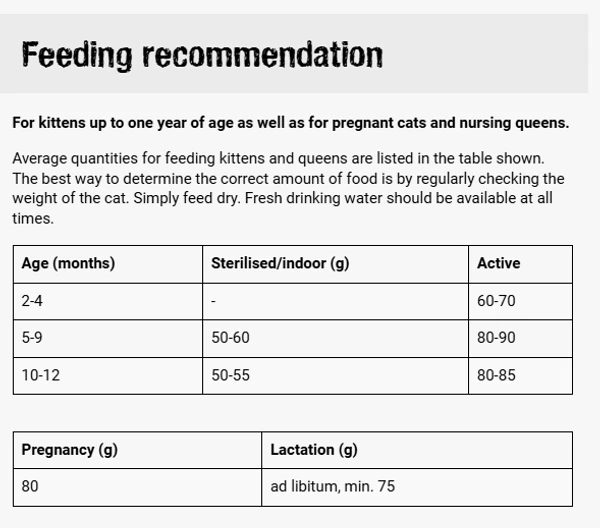Screen dimensions: 600x528
Task: Select the pregnancy amount cell showing 80
Action: click(30, 487)
